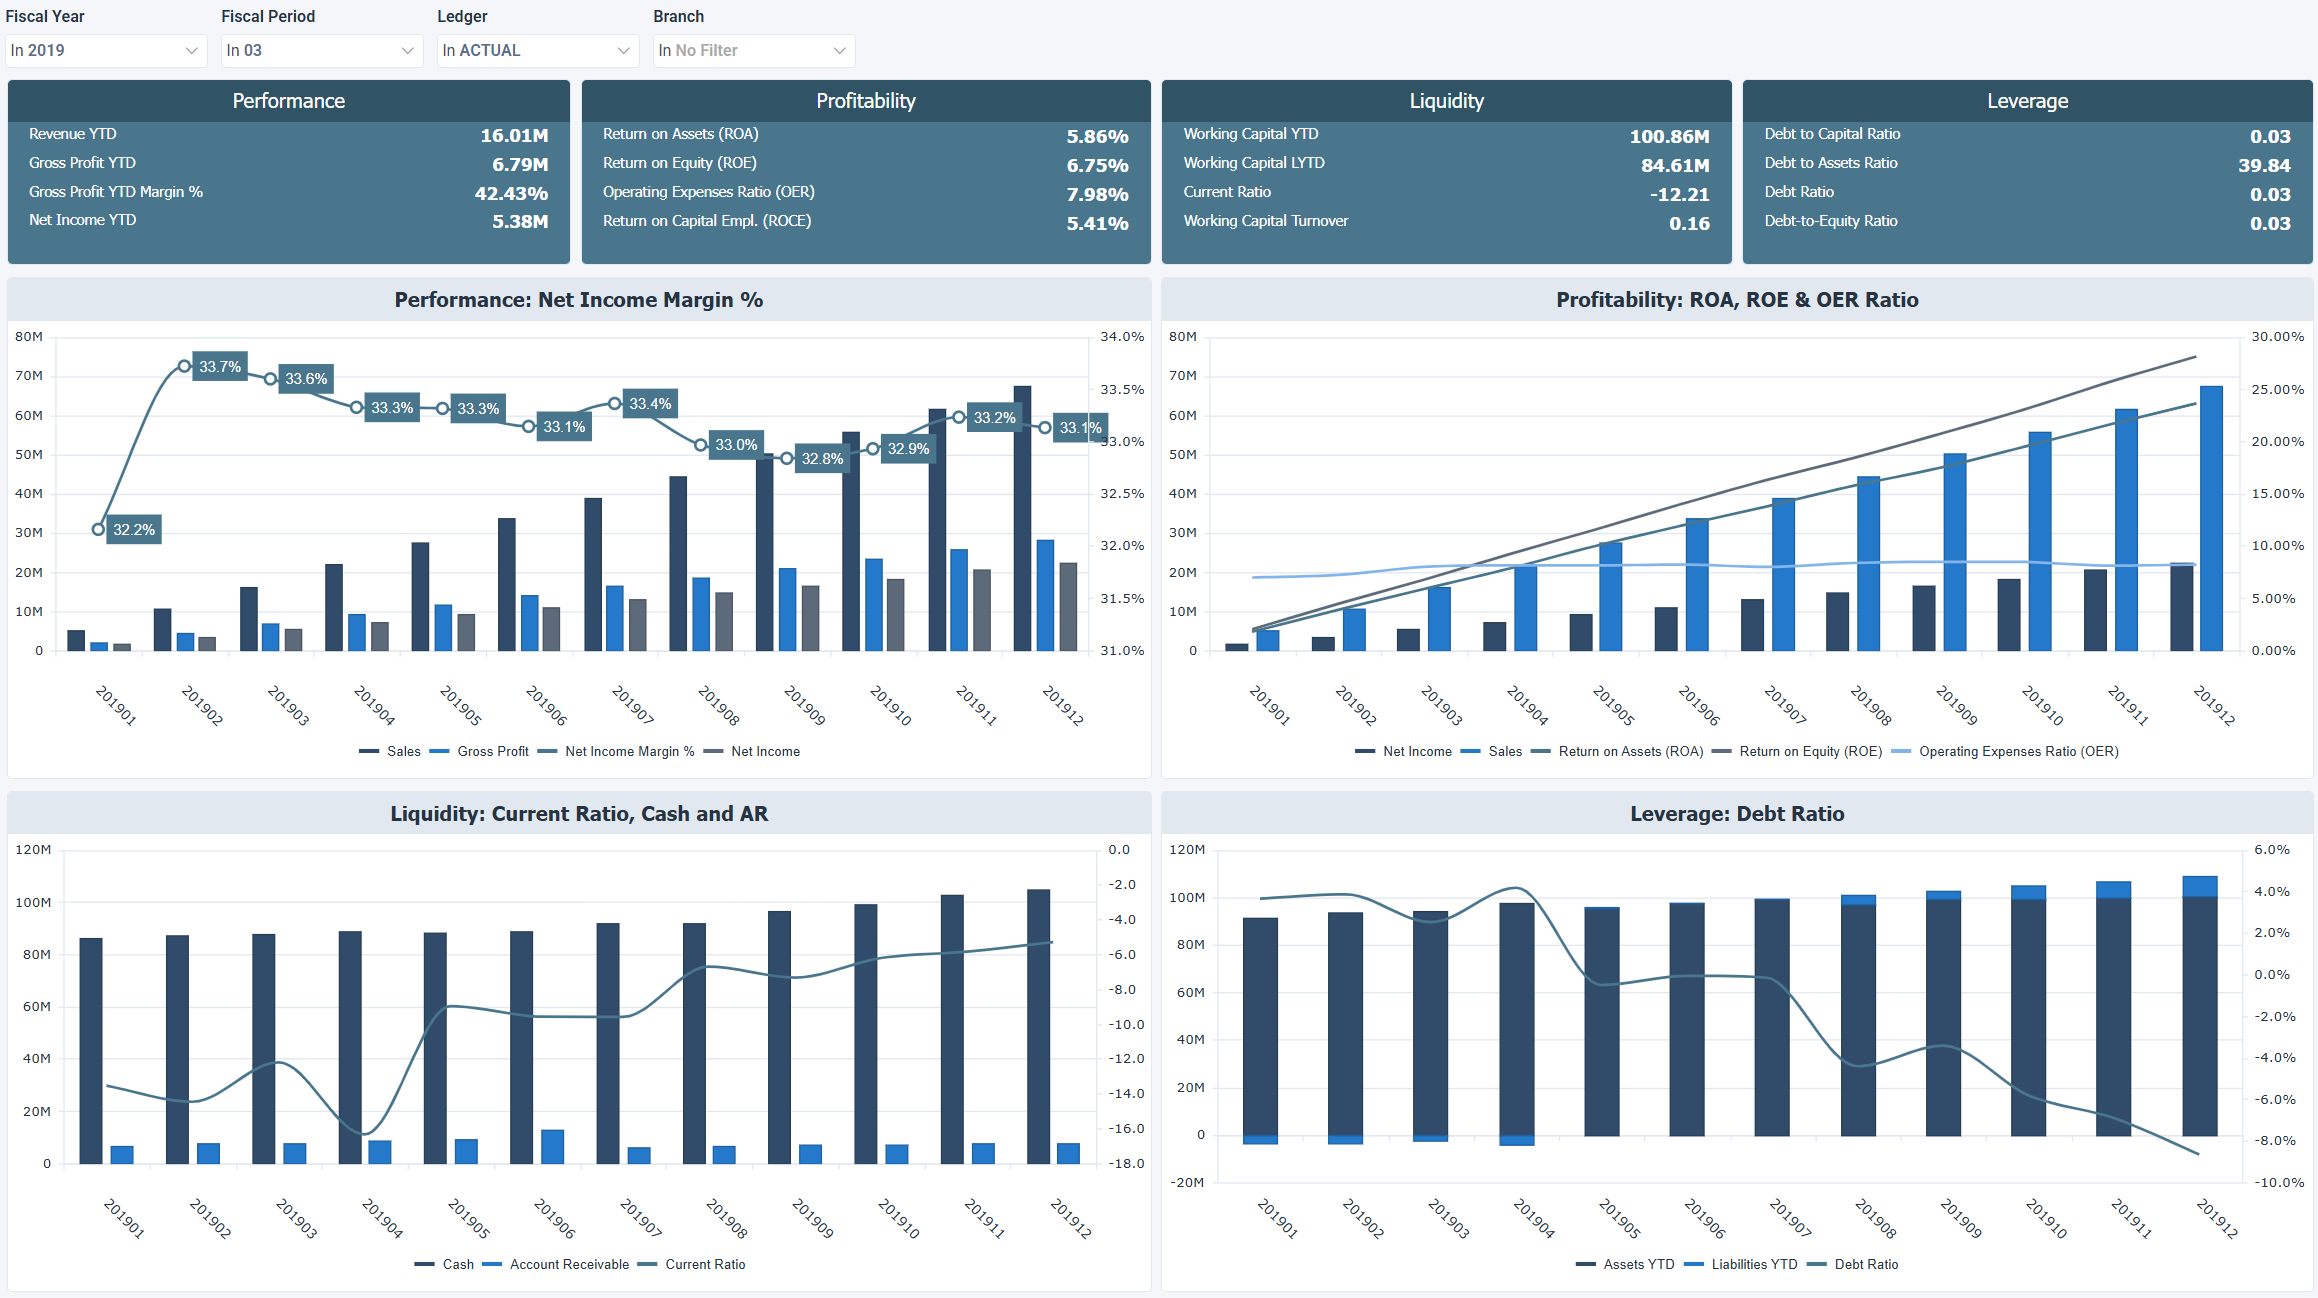2318x1298 pixels.
Task: Click the 32.2% data point label
Action: (x=133, y=529)
